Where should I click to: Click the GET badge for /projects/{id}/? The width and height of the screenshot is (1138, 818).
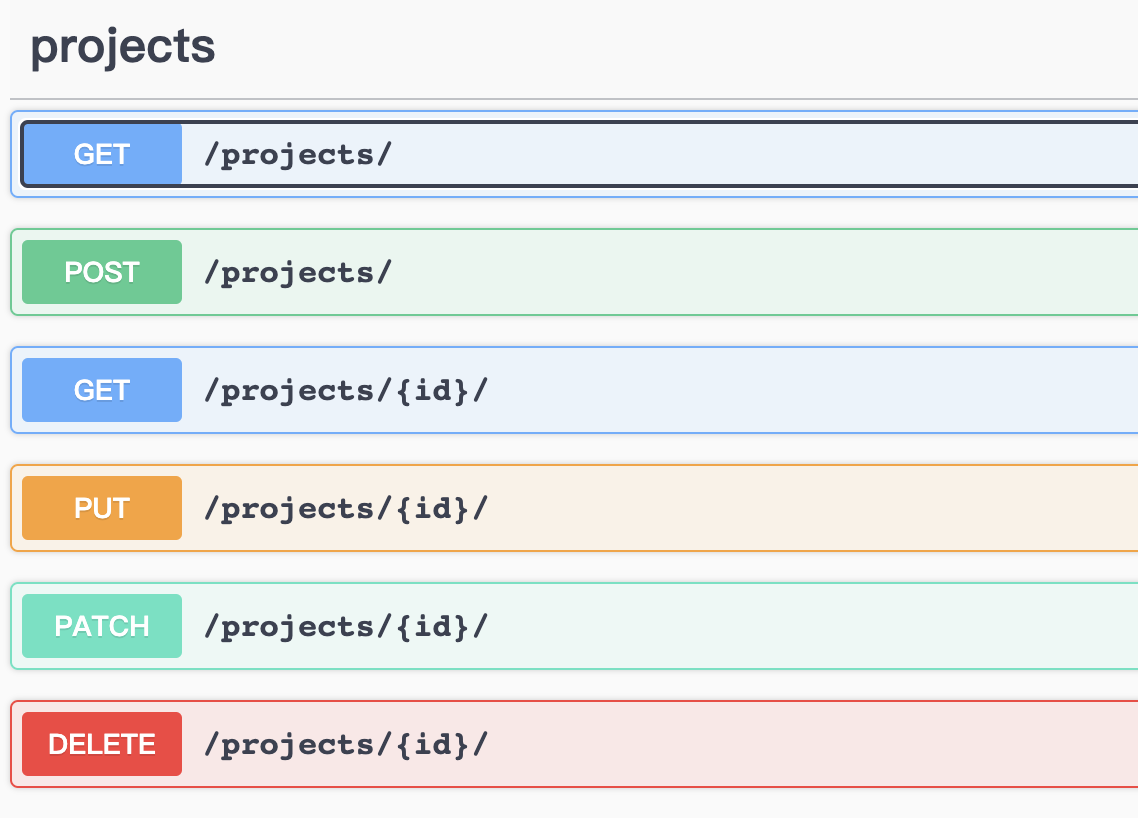point(102,390)
